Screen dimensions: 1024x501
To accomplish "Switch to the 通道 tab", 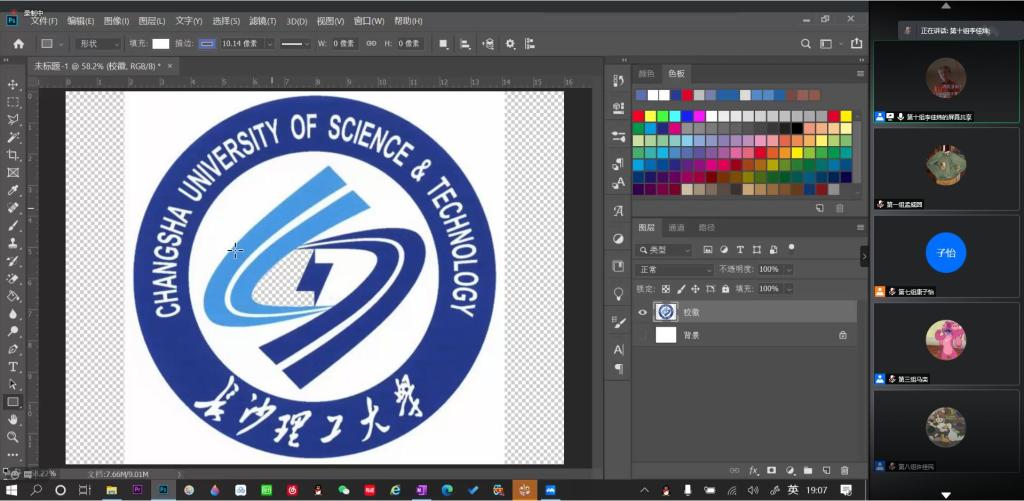I will click(x=677, y=228).
